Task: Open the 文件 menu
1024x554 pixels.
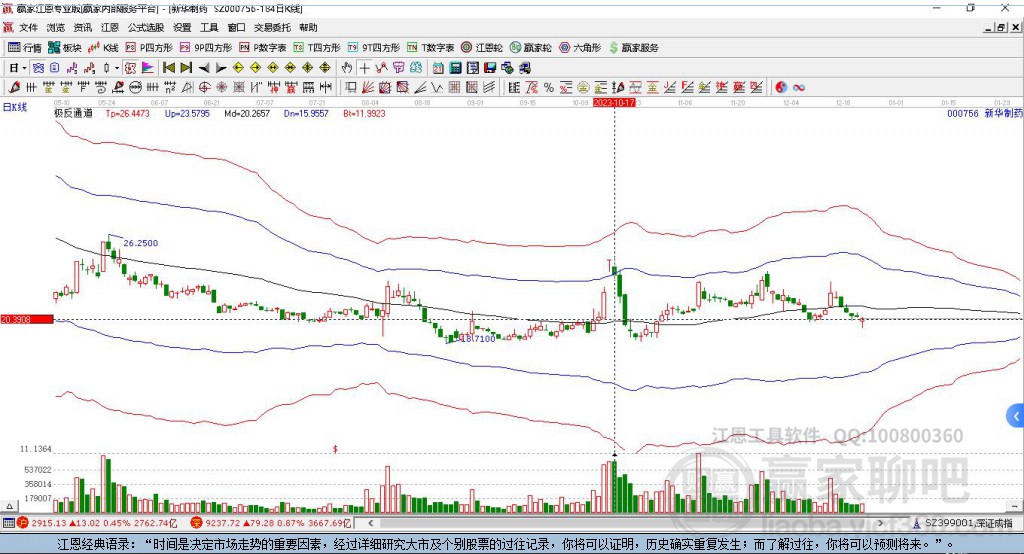Action: click(x=29, y=27)
